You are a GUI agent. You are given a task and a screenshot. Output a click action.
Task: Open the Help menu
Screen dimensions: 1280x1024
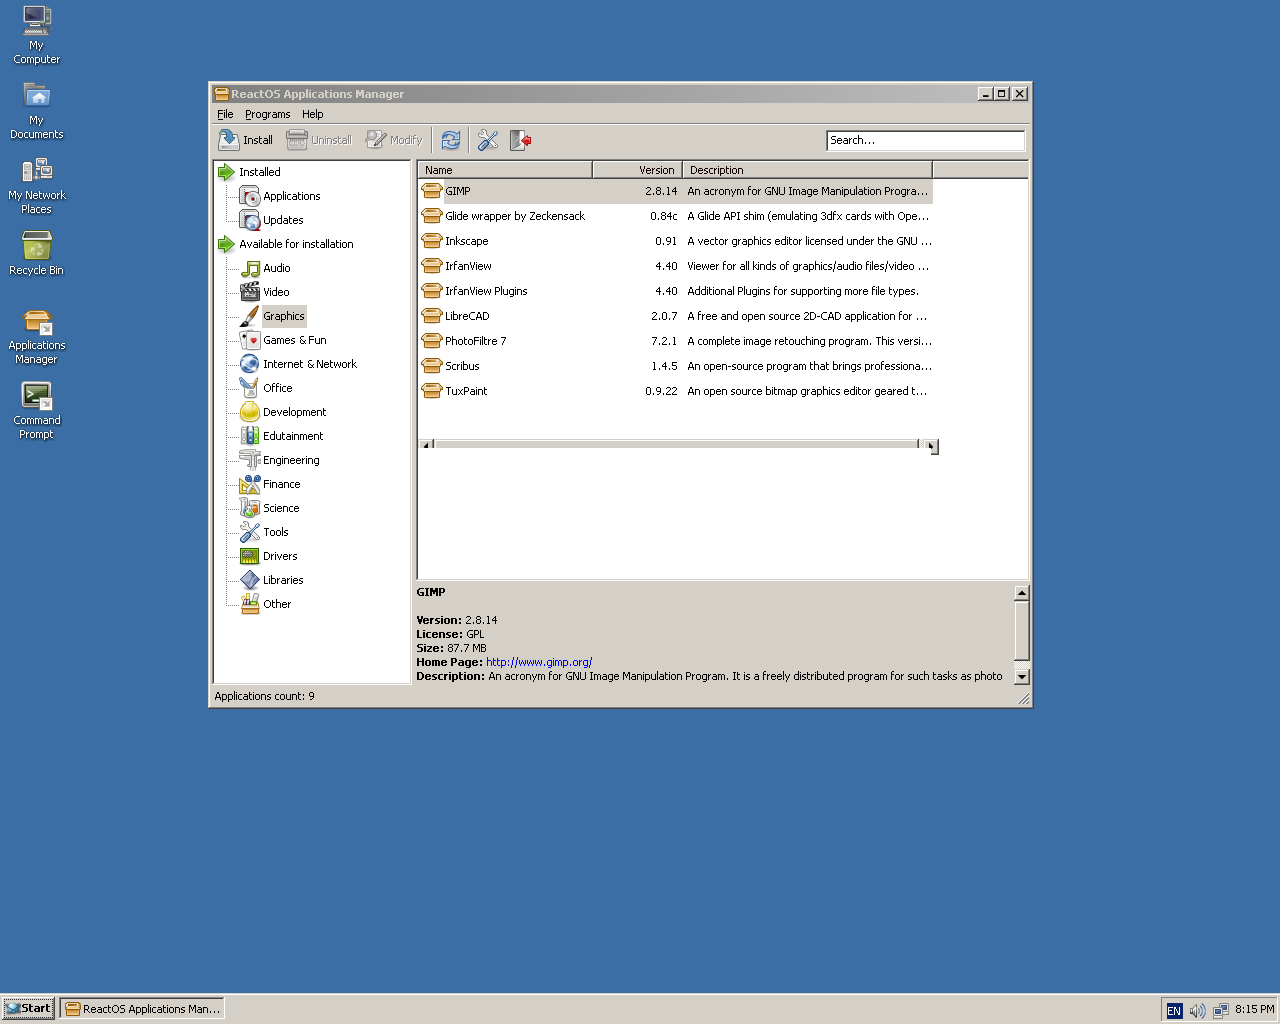coord(313,114)
